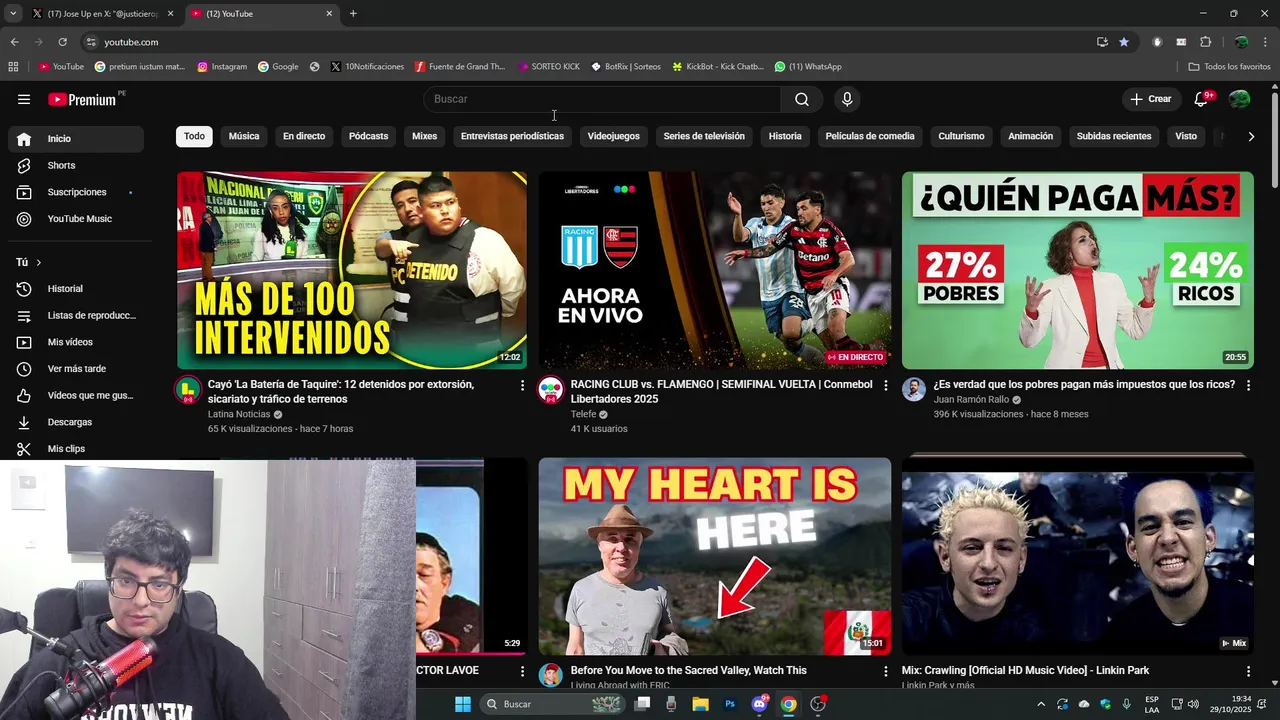The height and width of the screenshot is (720, 1280).
Task: Select the Series de televisión chip
Action: click(x=704, y=136)
